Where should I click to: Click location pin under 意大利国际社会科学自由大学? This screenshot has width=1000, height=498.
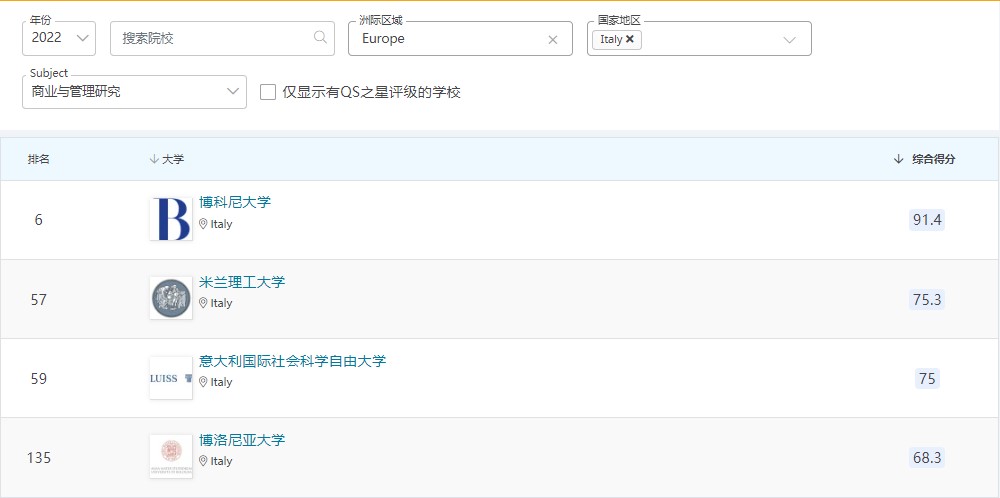click(203, 382)
